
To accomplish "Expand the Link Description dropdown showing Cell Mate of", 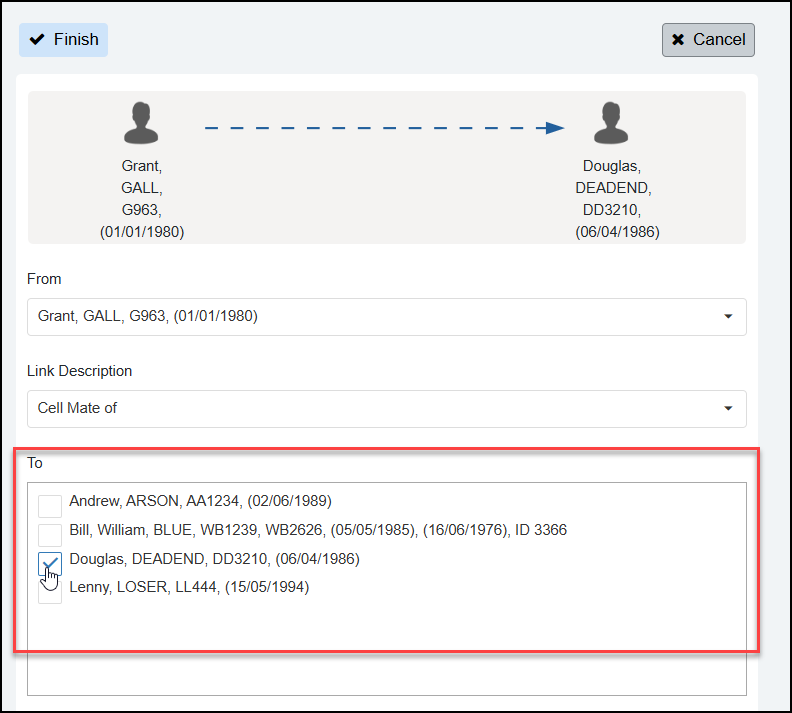I will [386, 408].
